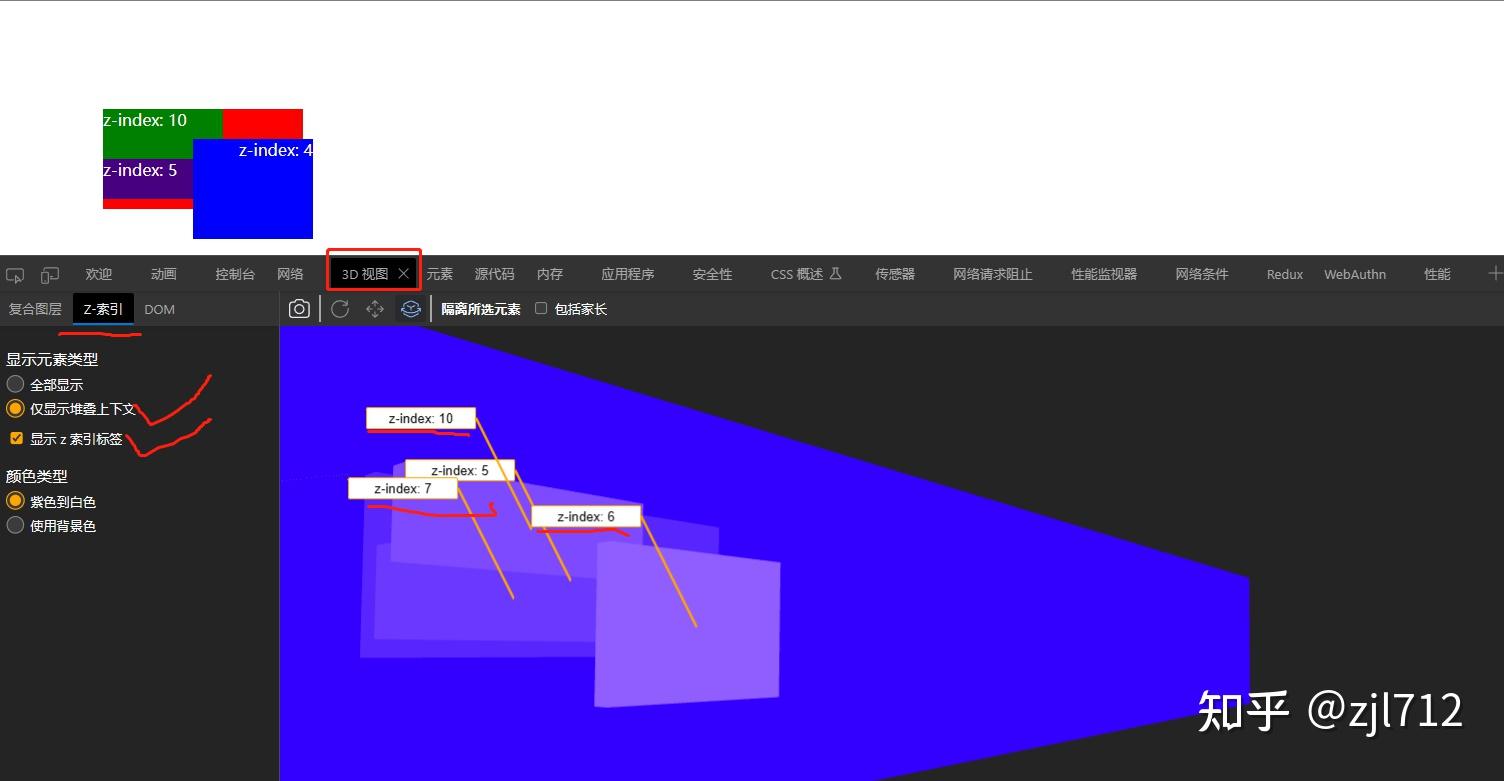Image resolution: width=1504 pixels, height=781 pixels.
Task: Open the 控制台 panel
Action: (x=235, y=273)
